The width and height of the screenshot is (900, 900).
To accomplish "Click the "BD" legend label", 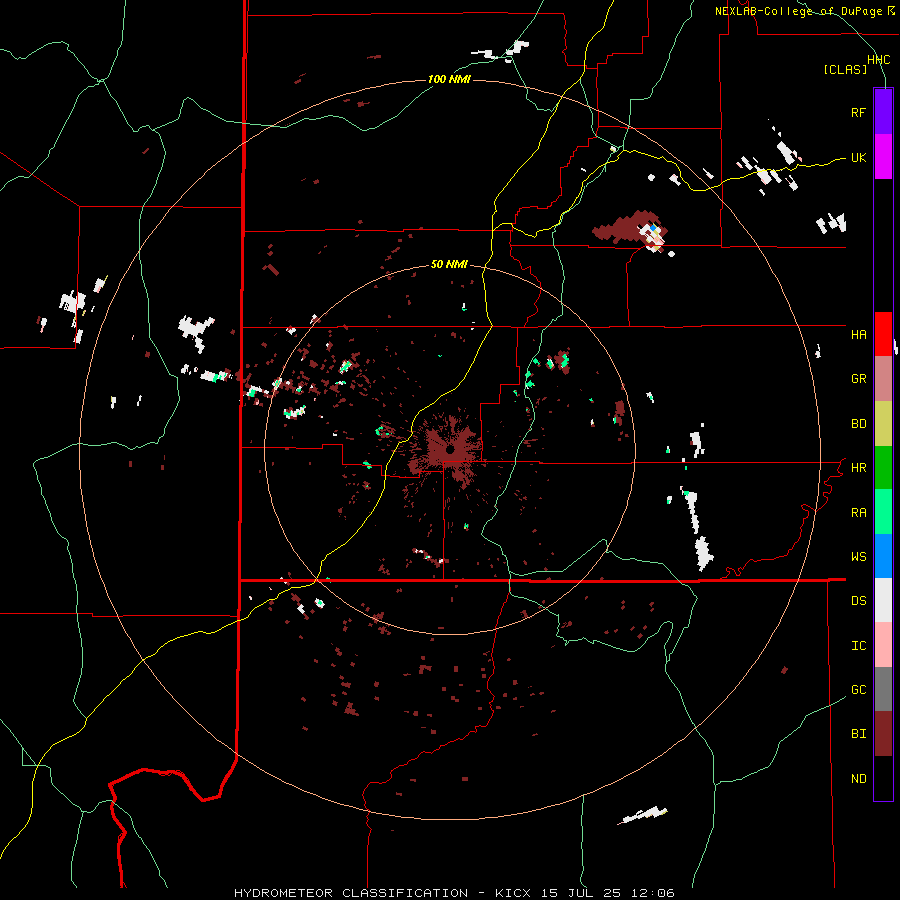I will click(x=858, y=424).
